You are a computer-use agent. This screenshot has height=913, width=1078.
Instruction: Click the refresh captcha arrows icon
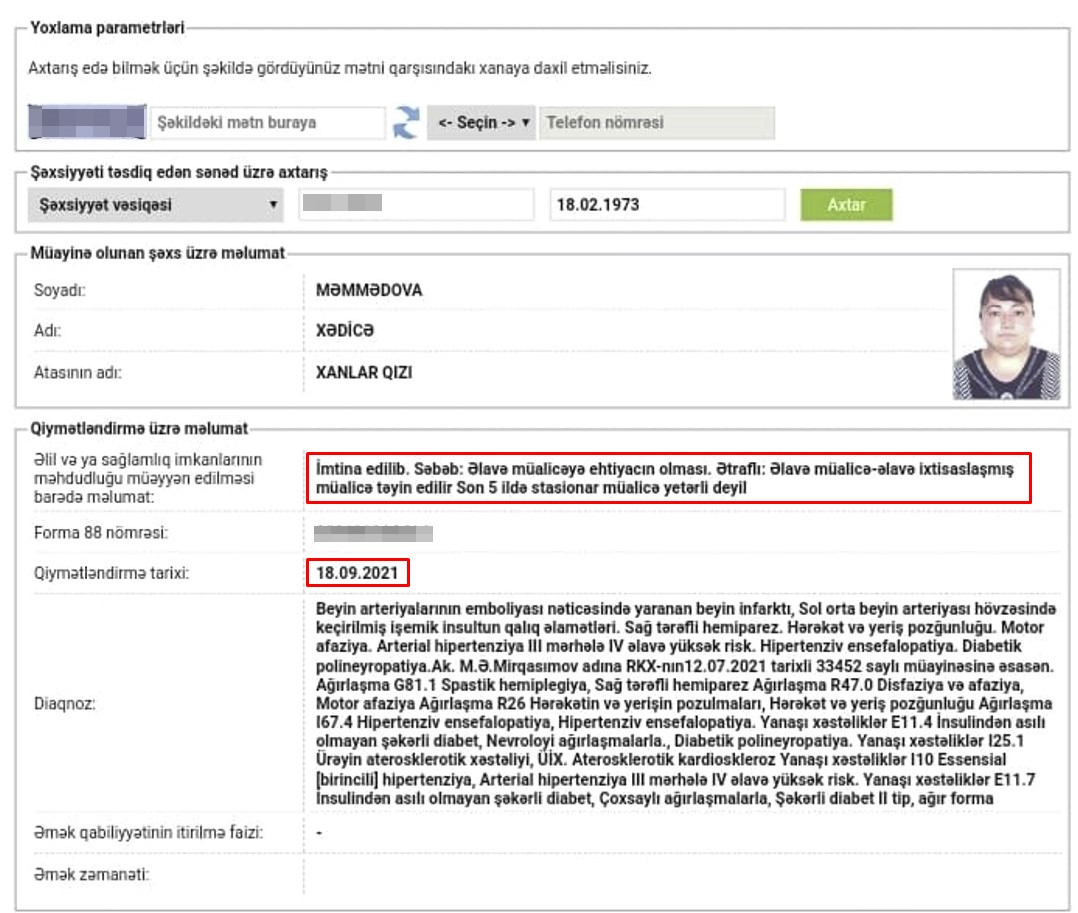(406, 123)
